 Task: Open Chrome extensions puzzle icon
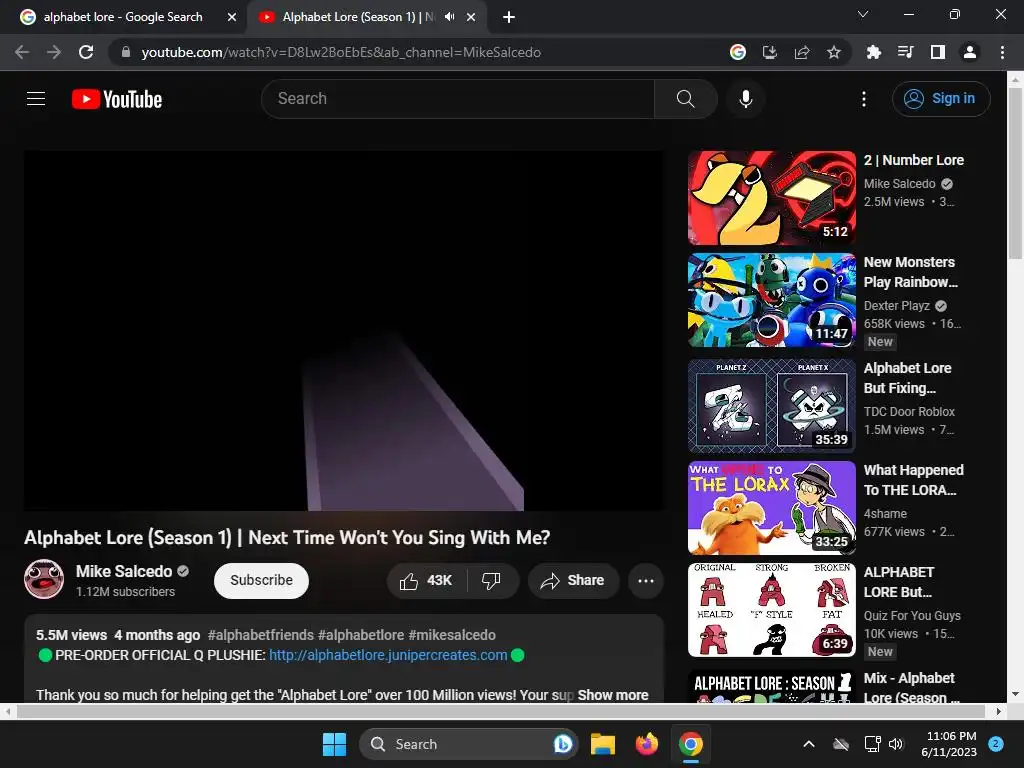873,52
